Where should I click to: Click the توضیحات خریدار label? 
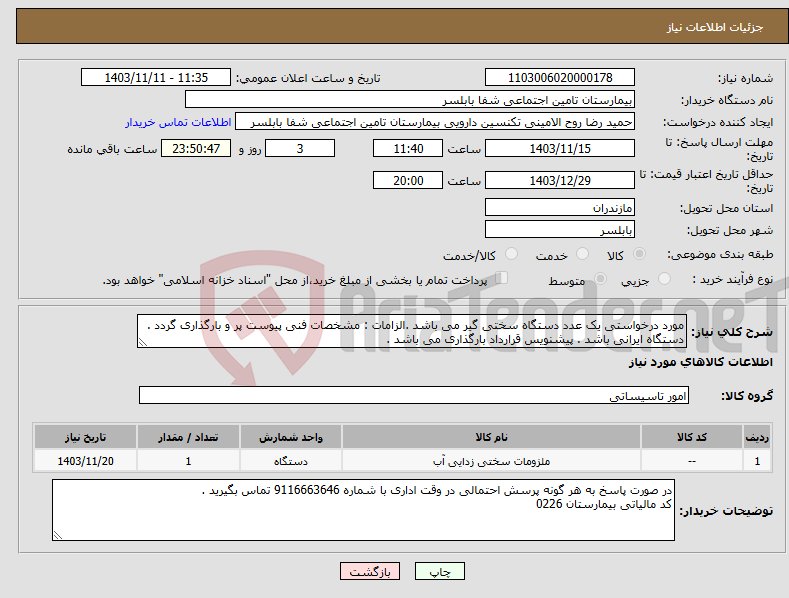[726, 511]
